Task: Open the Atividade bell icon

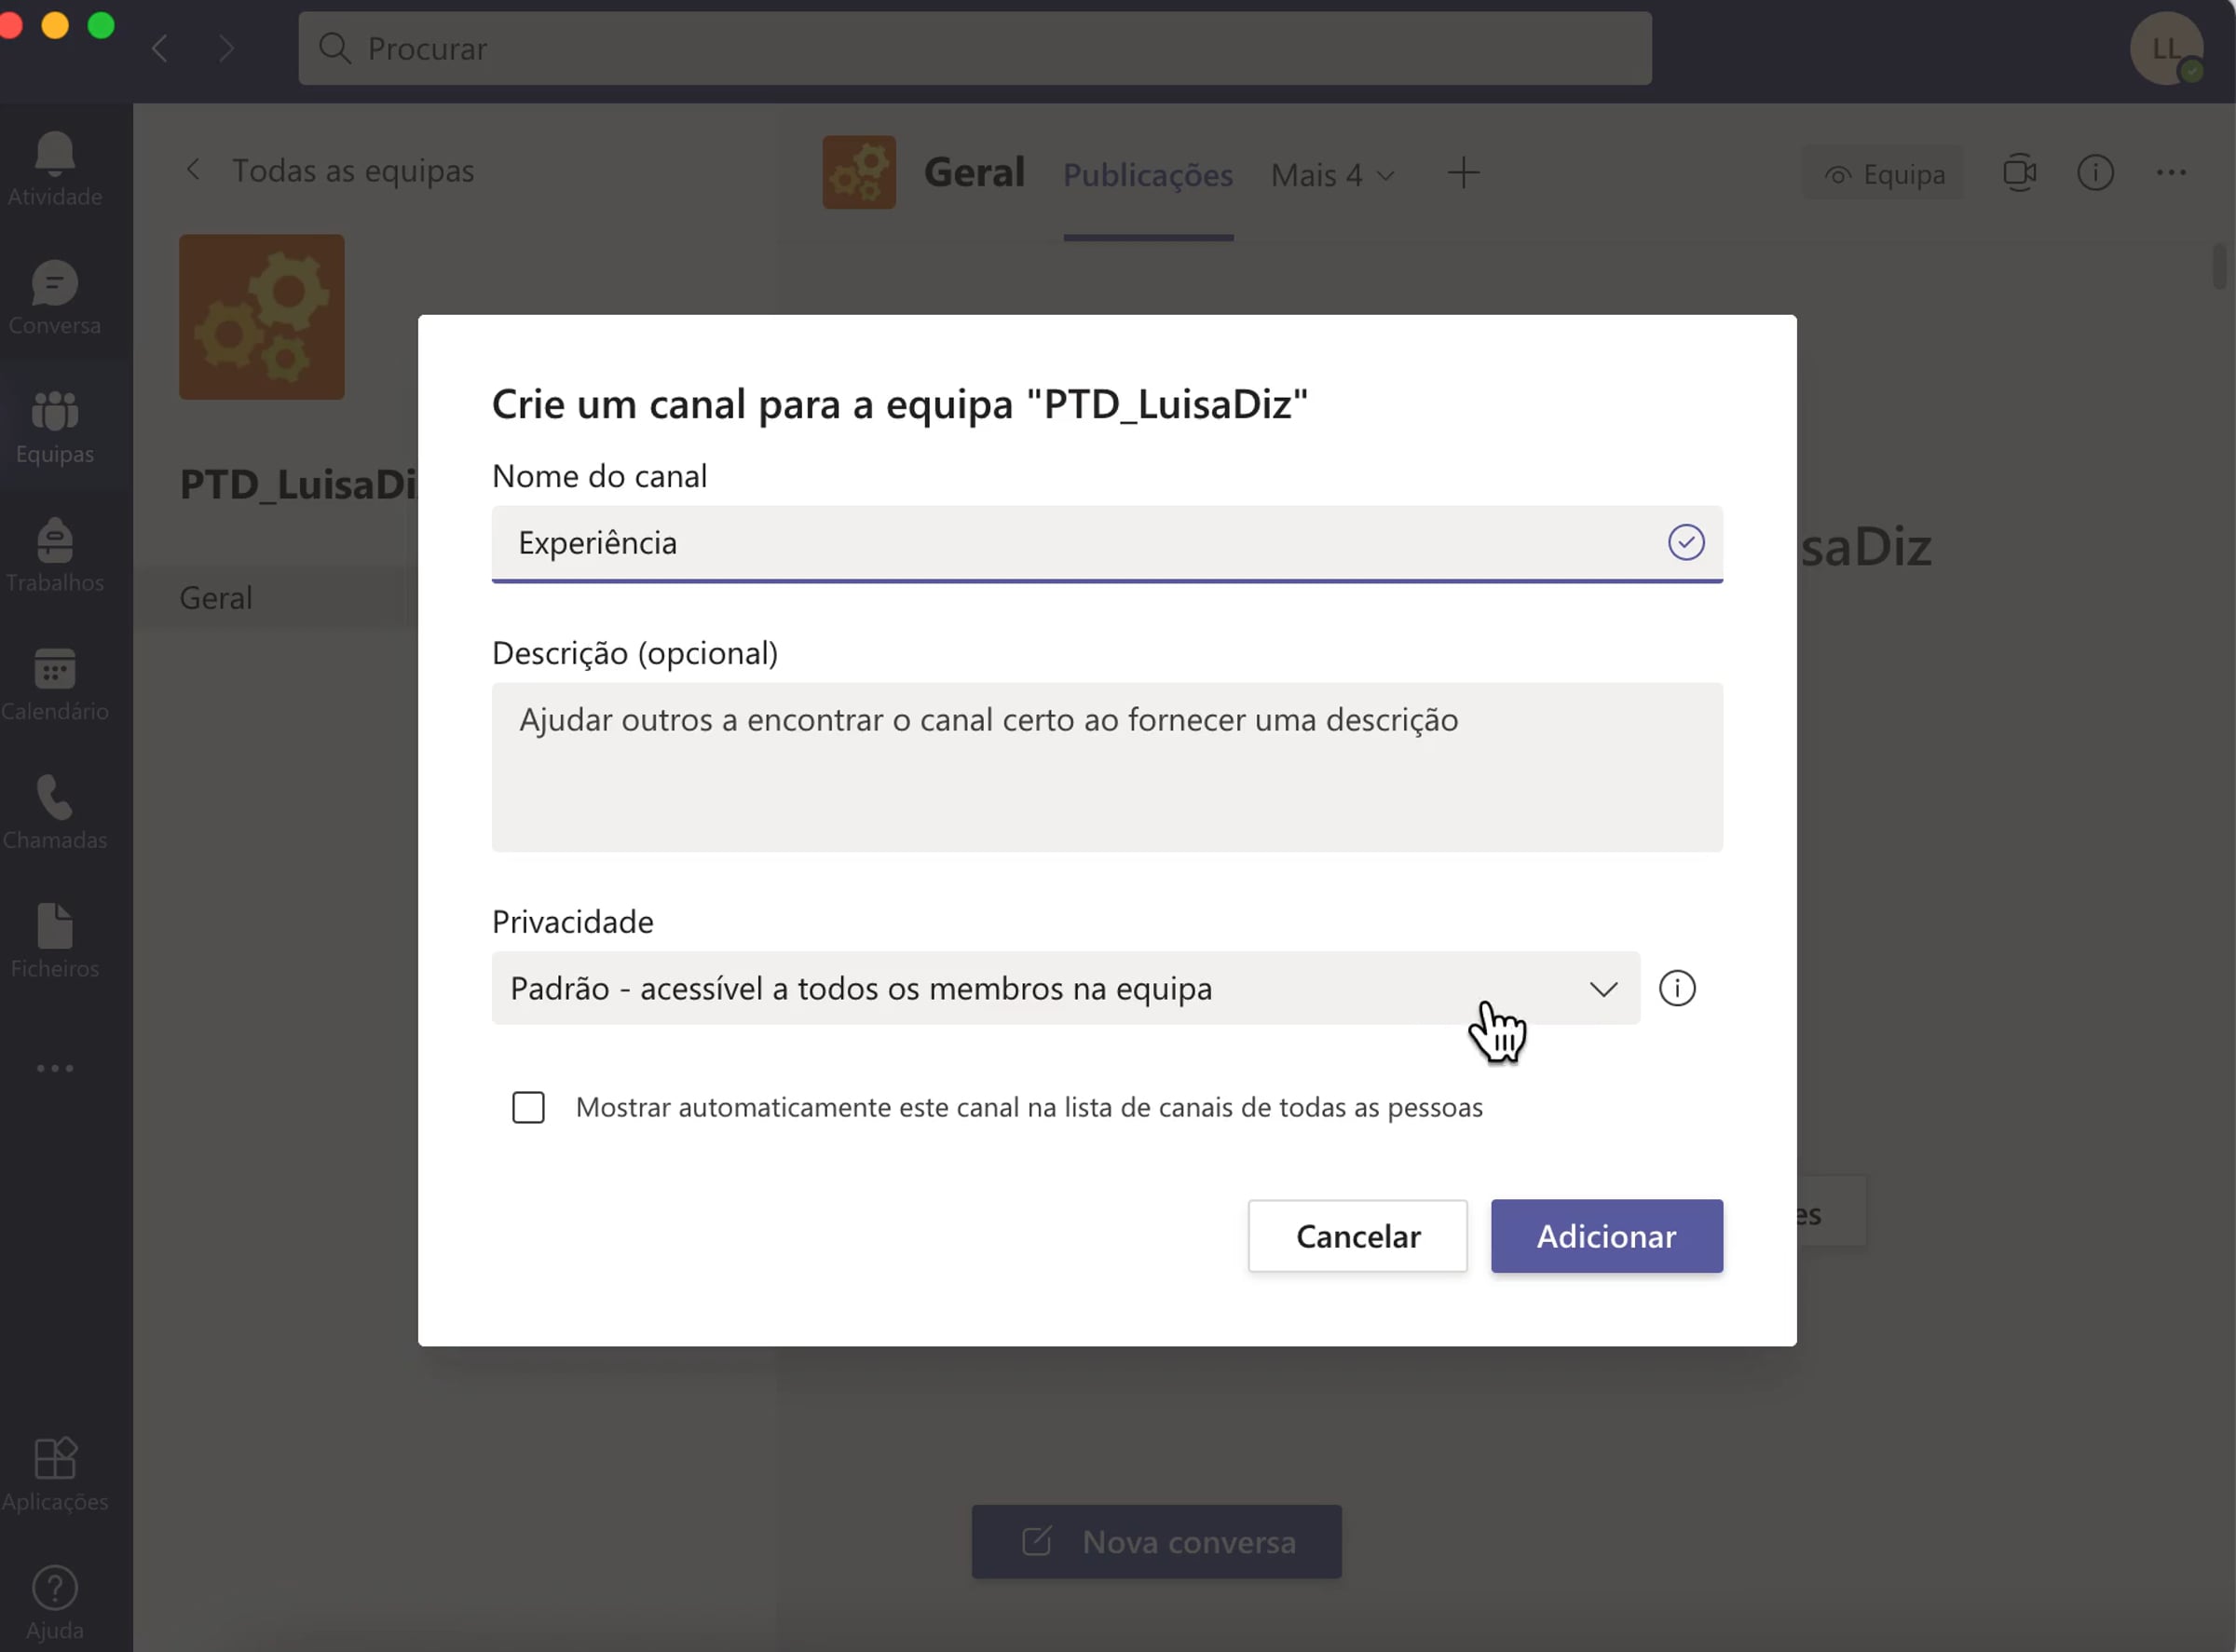Action: tap(55, 155)
